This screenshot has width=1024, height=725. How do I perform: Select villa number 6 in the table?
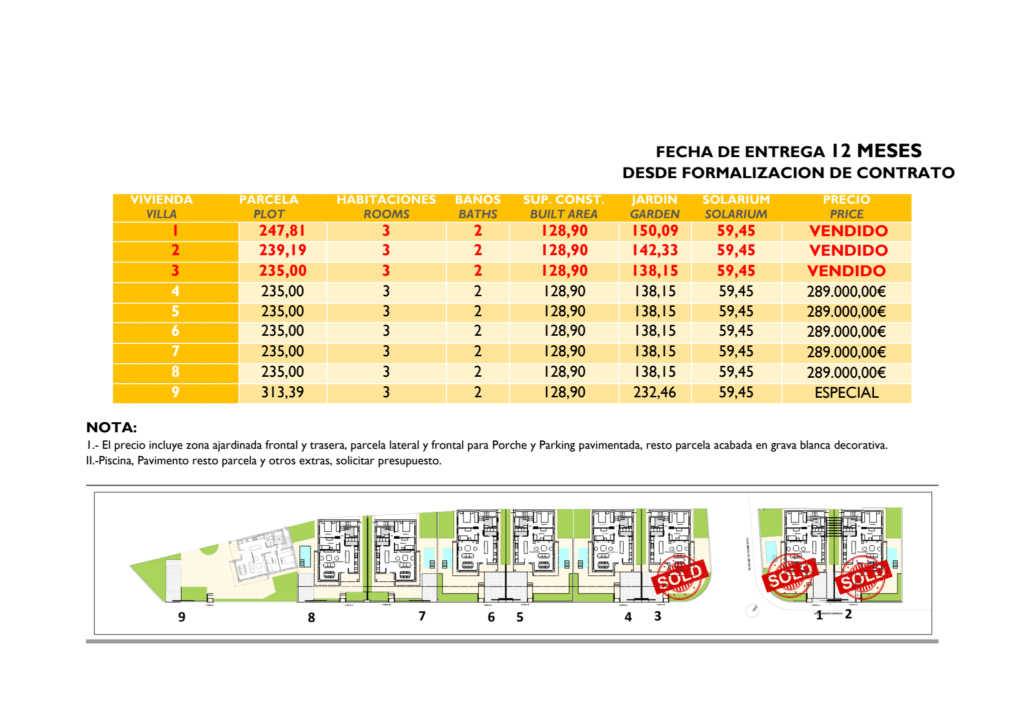[175, 332]
